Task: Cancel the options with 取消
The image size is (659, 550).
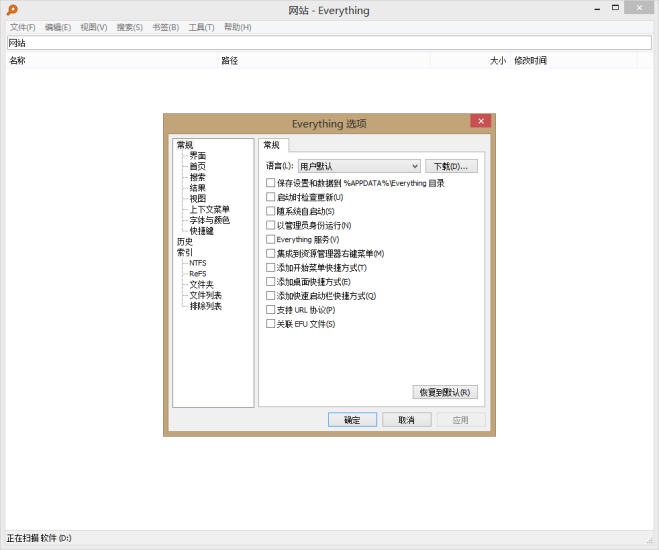Action: 406,419
